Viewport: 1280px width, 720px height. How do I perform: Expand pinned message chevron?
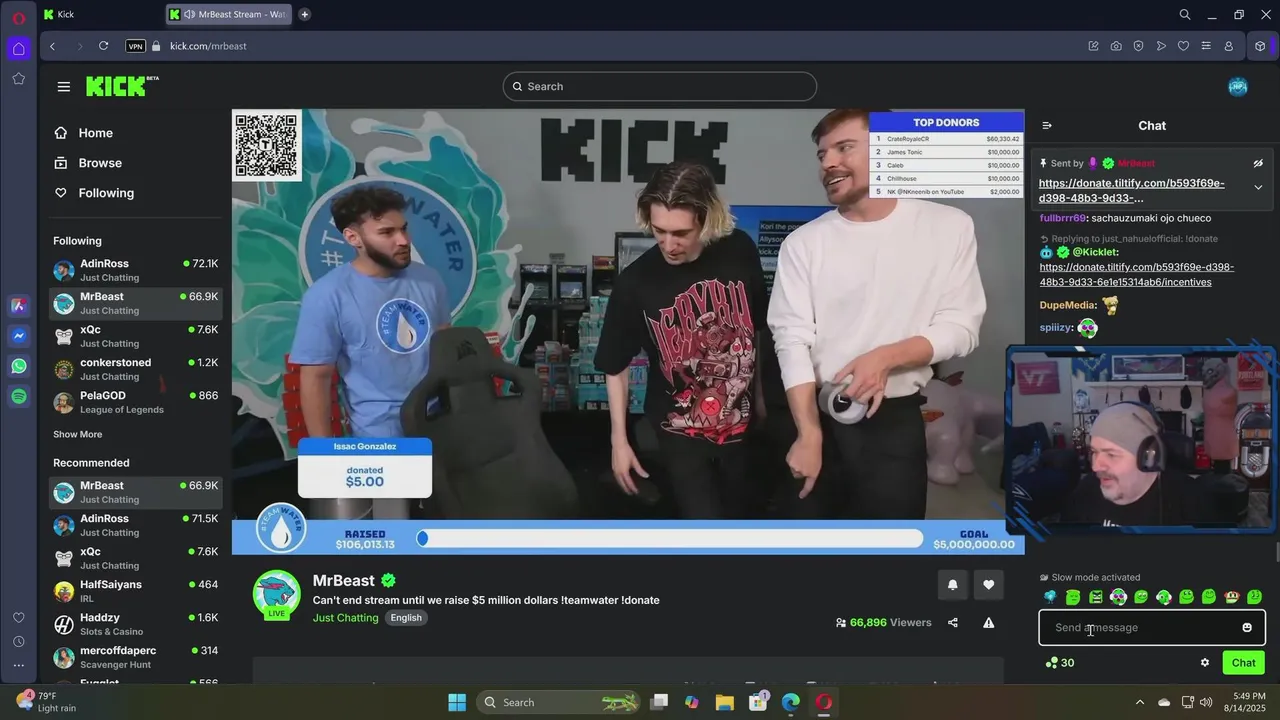click(1258, 188)
